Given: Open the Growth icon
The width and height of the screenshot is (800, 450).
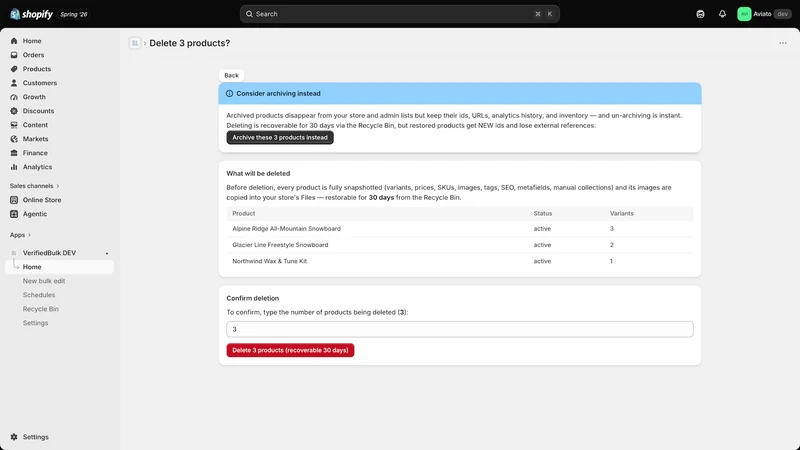Looking at the screenshot, I should [14, 97].
